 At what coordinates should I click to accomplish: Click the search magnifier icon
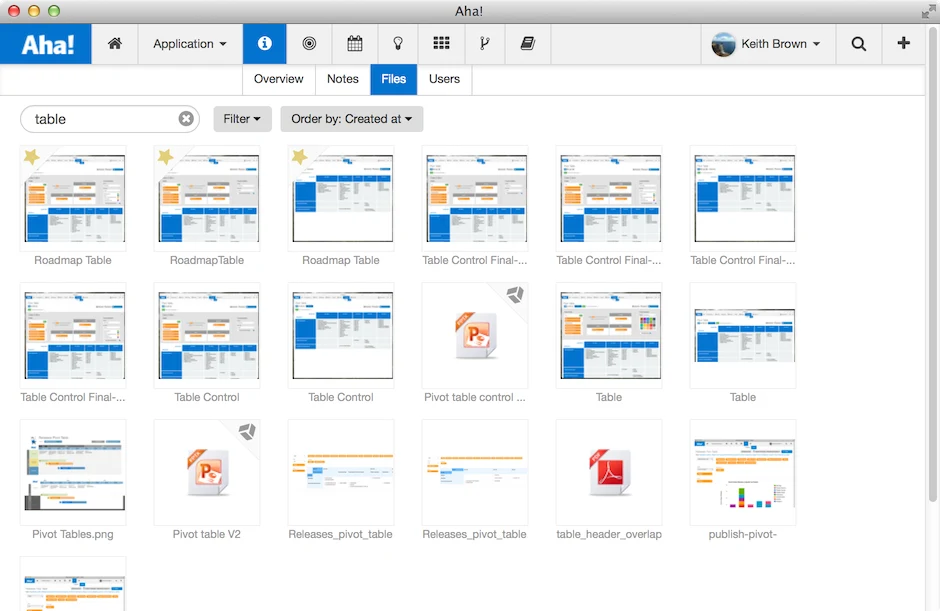(x=858, y=44)
